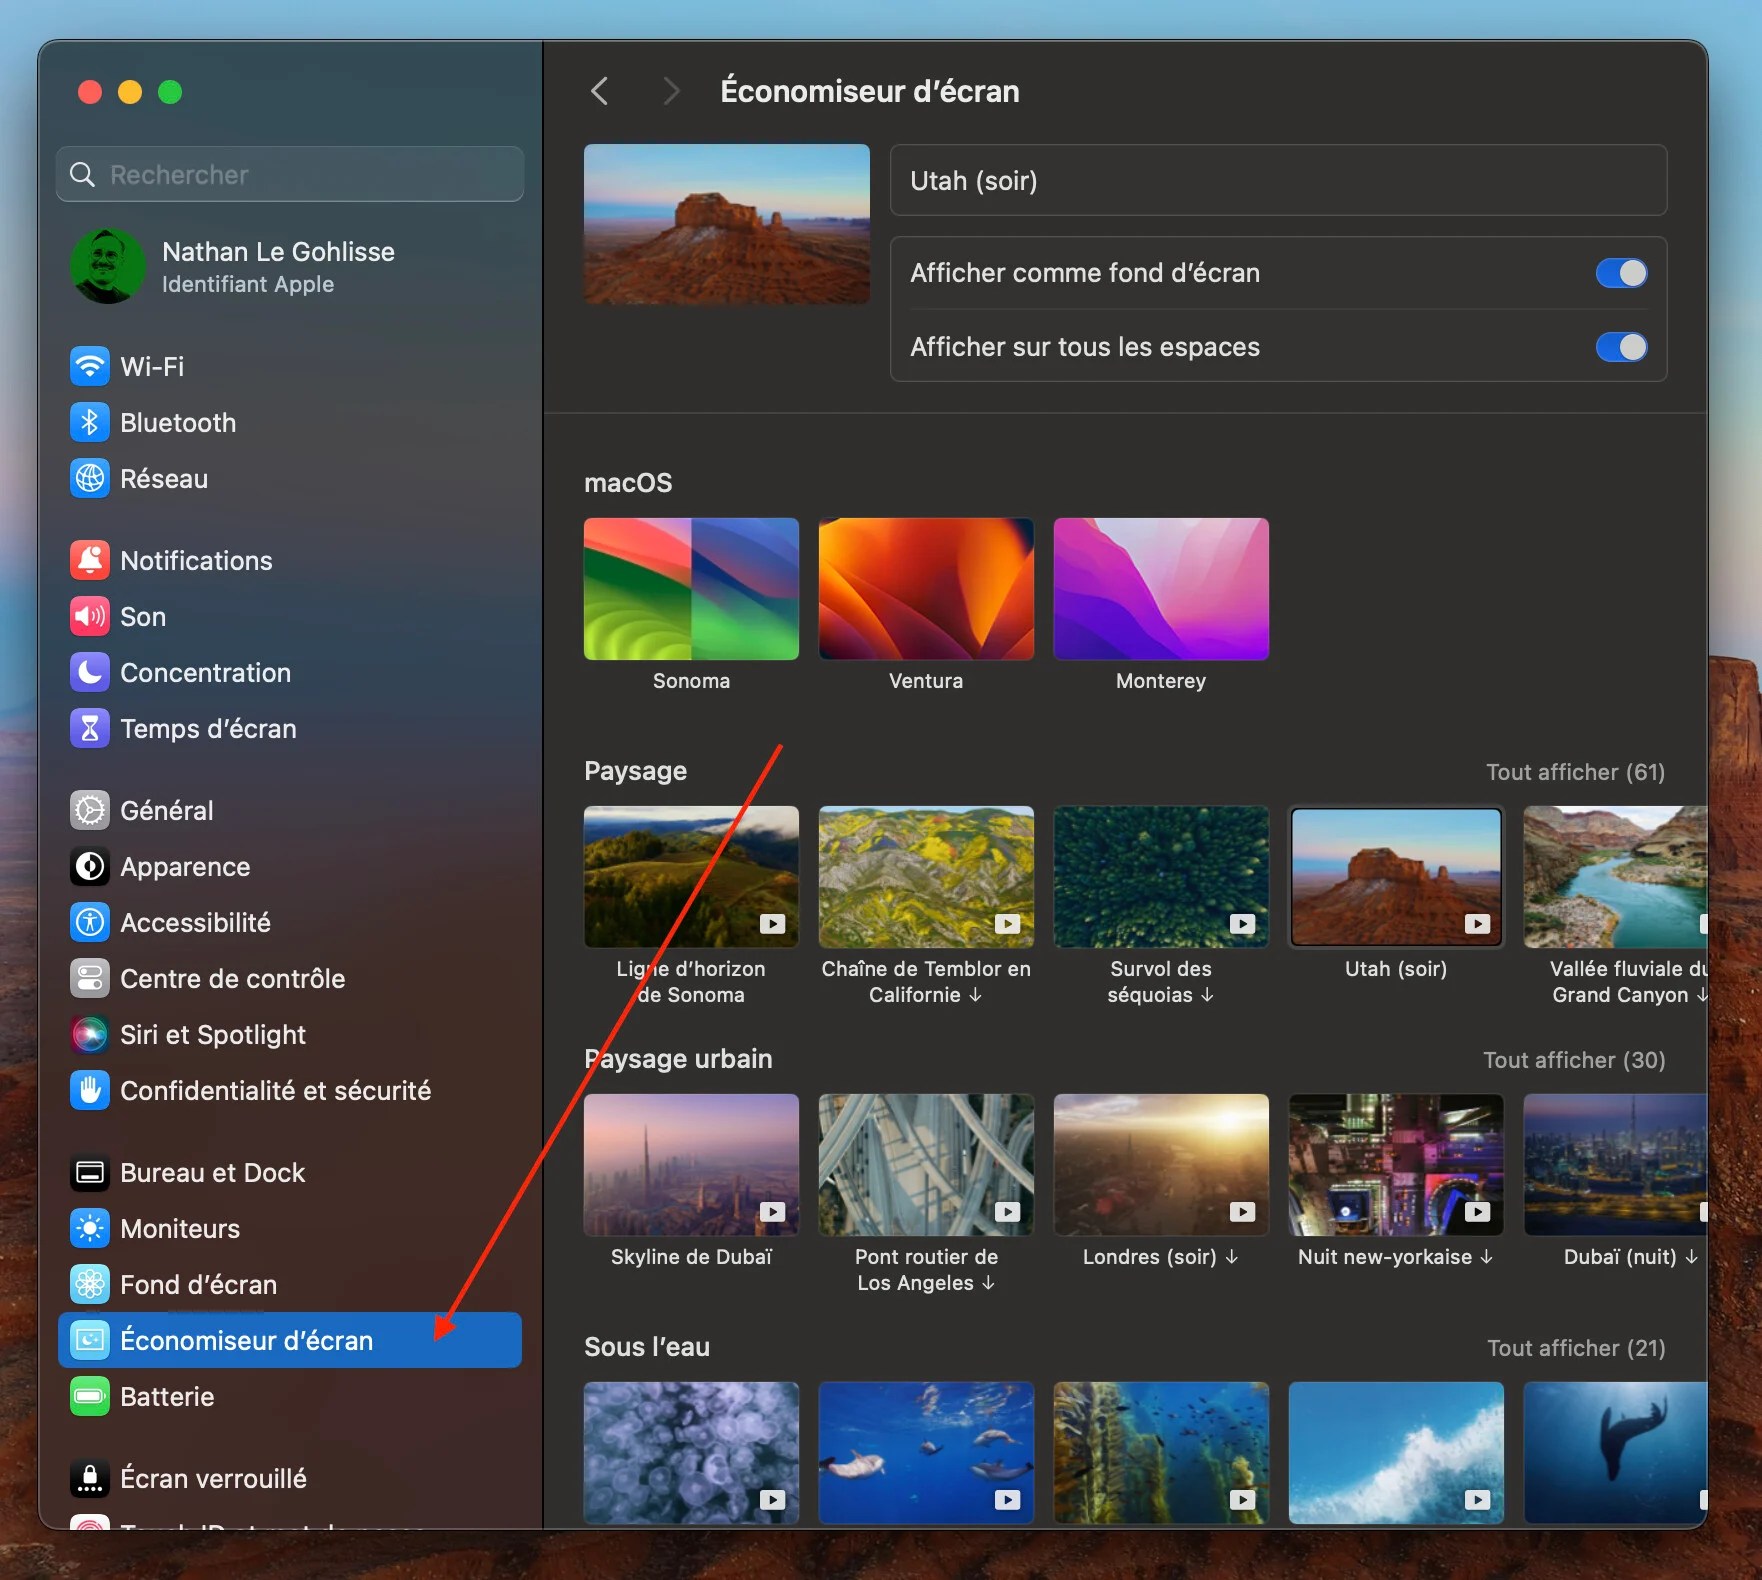
Task: Click the Général gear icon
Action: [90, 810]
